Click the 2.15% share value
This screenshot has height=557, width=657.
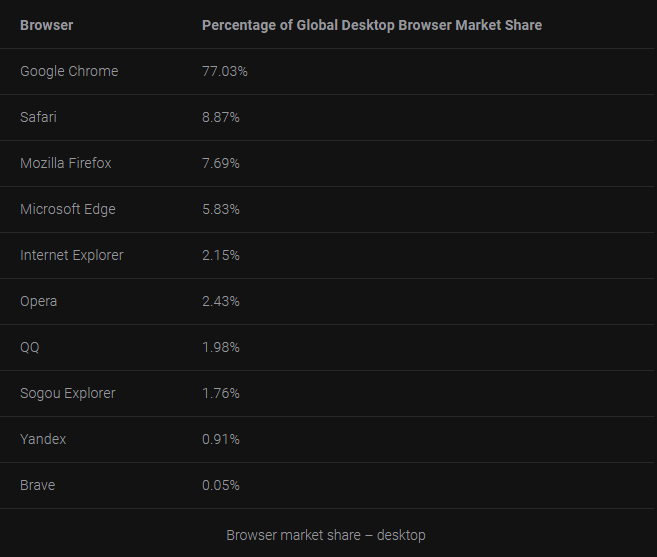point(220,255)
